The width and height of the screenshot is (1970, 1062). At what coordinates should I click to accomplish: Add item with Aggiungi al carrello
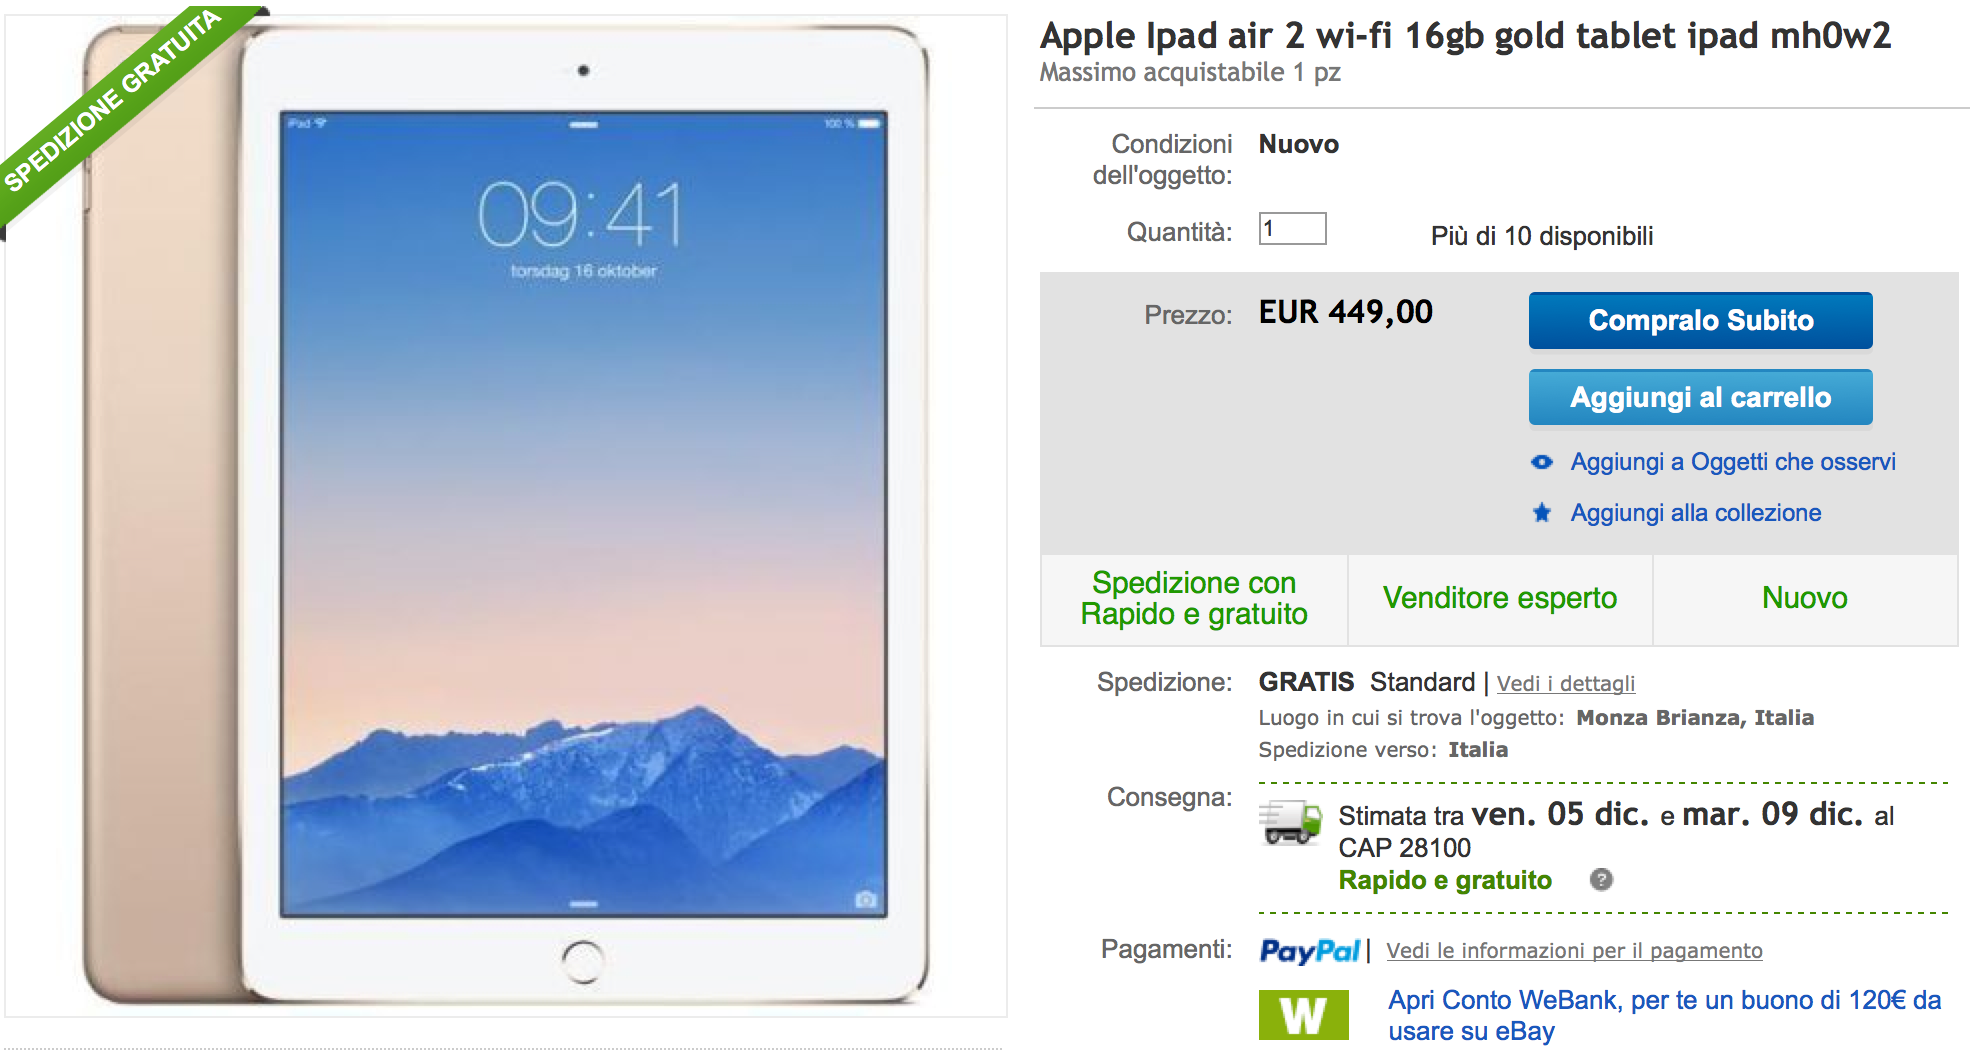[1700, 397]
